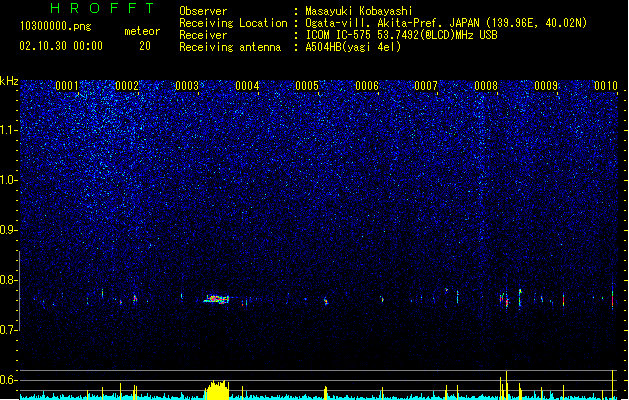
Task: Click the time marker 0008
Action: [486, 86]
